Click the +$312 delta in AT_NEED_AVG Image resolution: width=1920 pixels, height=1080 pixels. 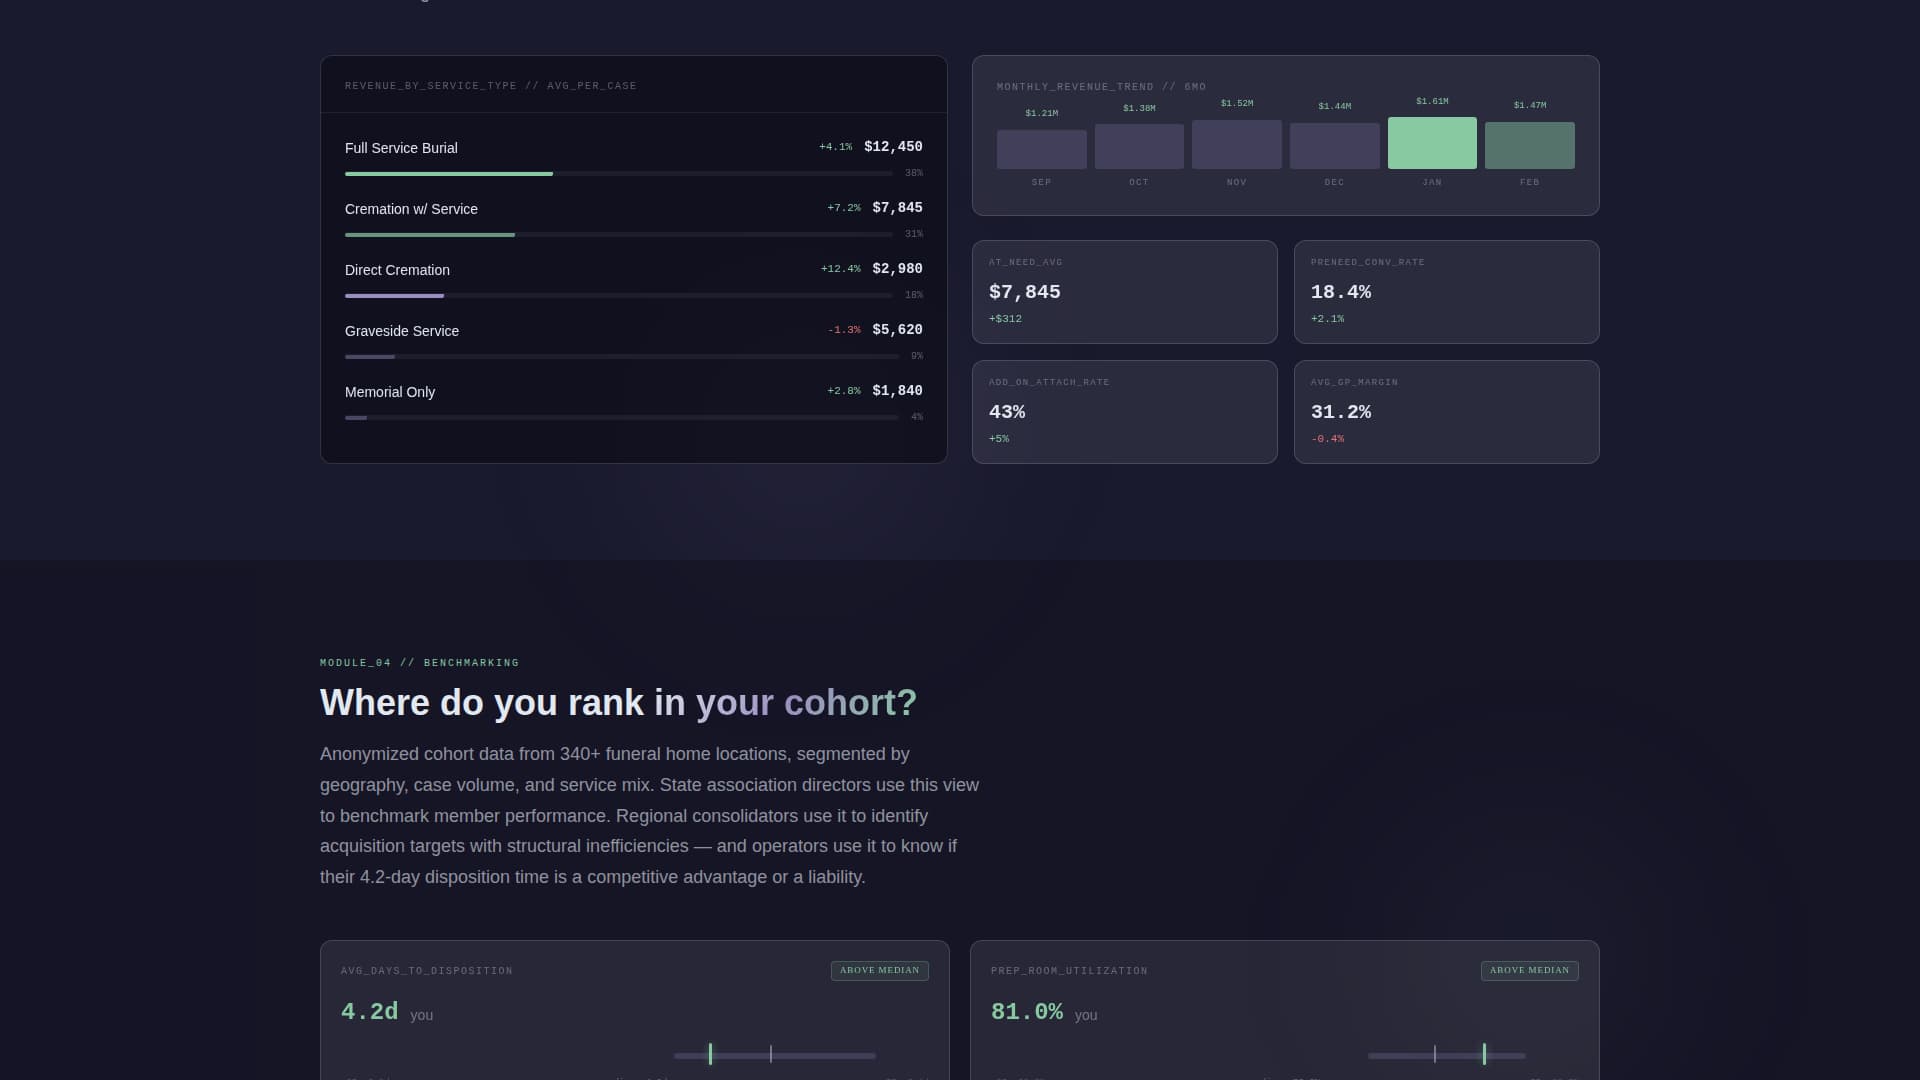tap(1005, 319)
